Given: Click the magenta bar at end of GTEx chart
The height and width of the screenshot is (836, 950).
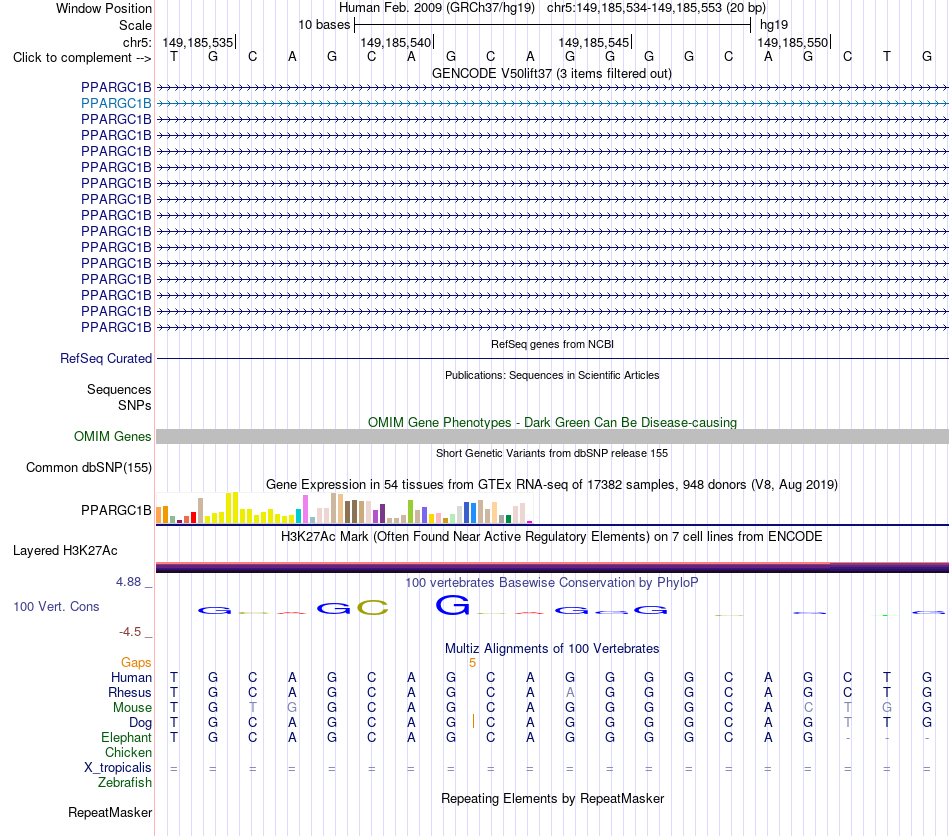Looking at the screenshot, I should 530,522.
